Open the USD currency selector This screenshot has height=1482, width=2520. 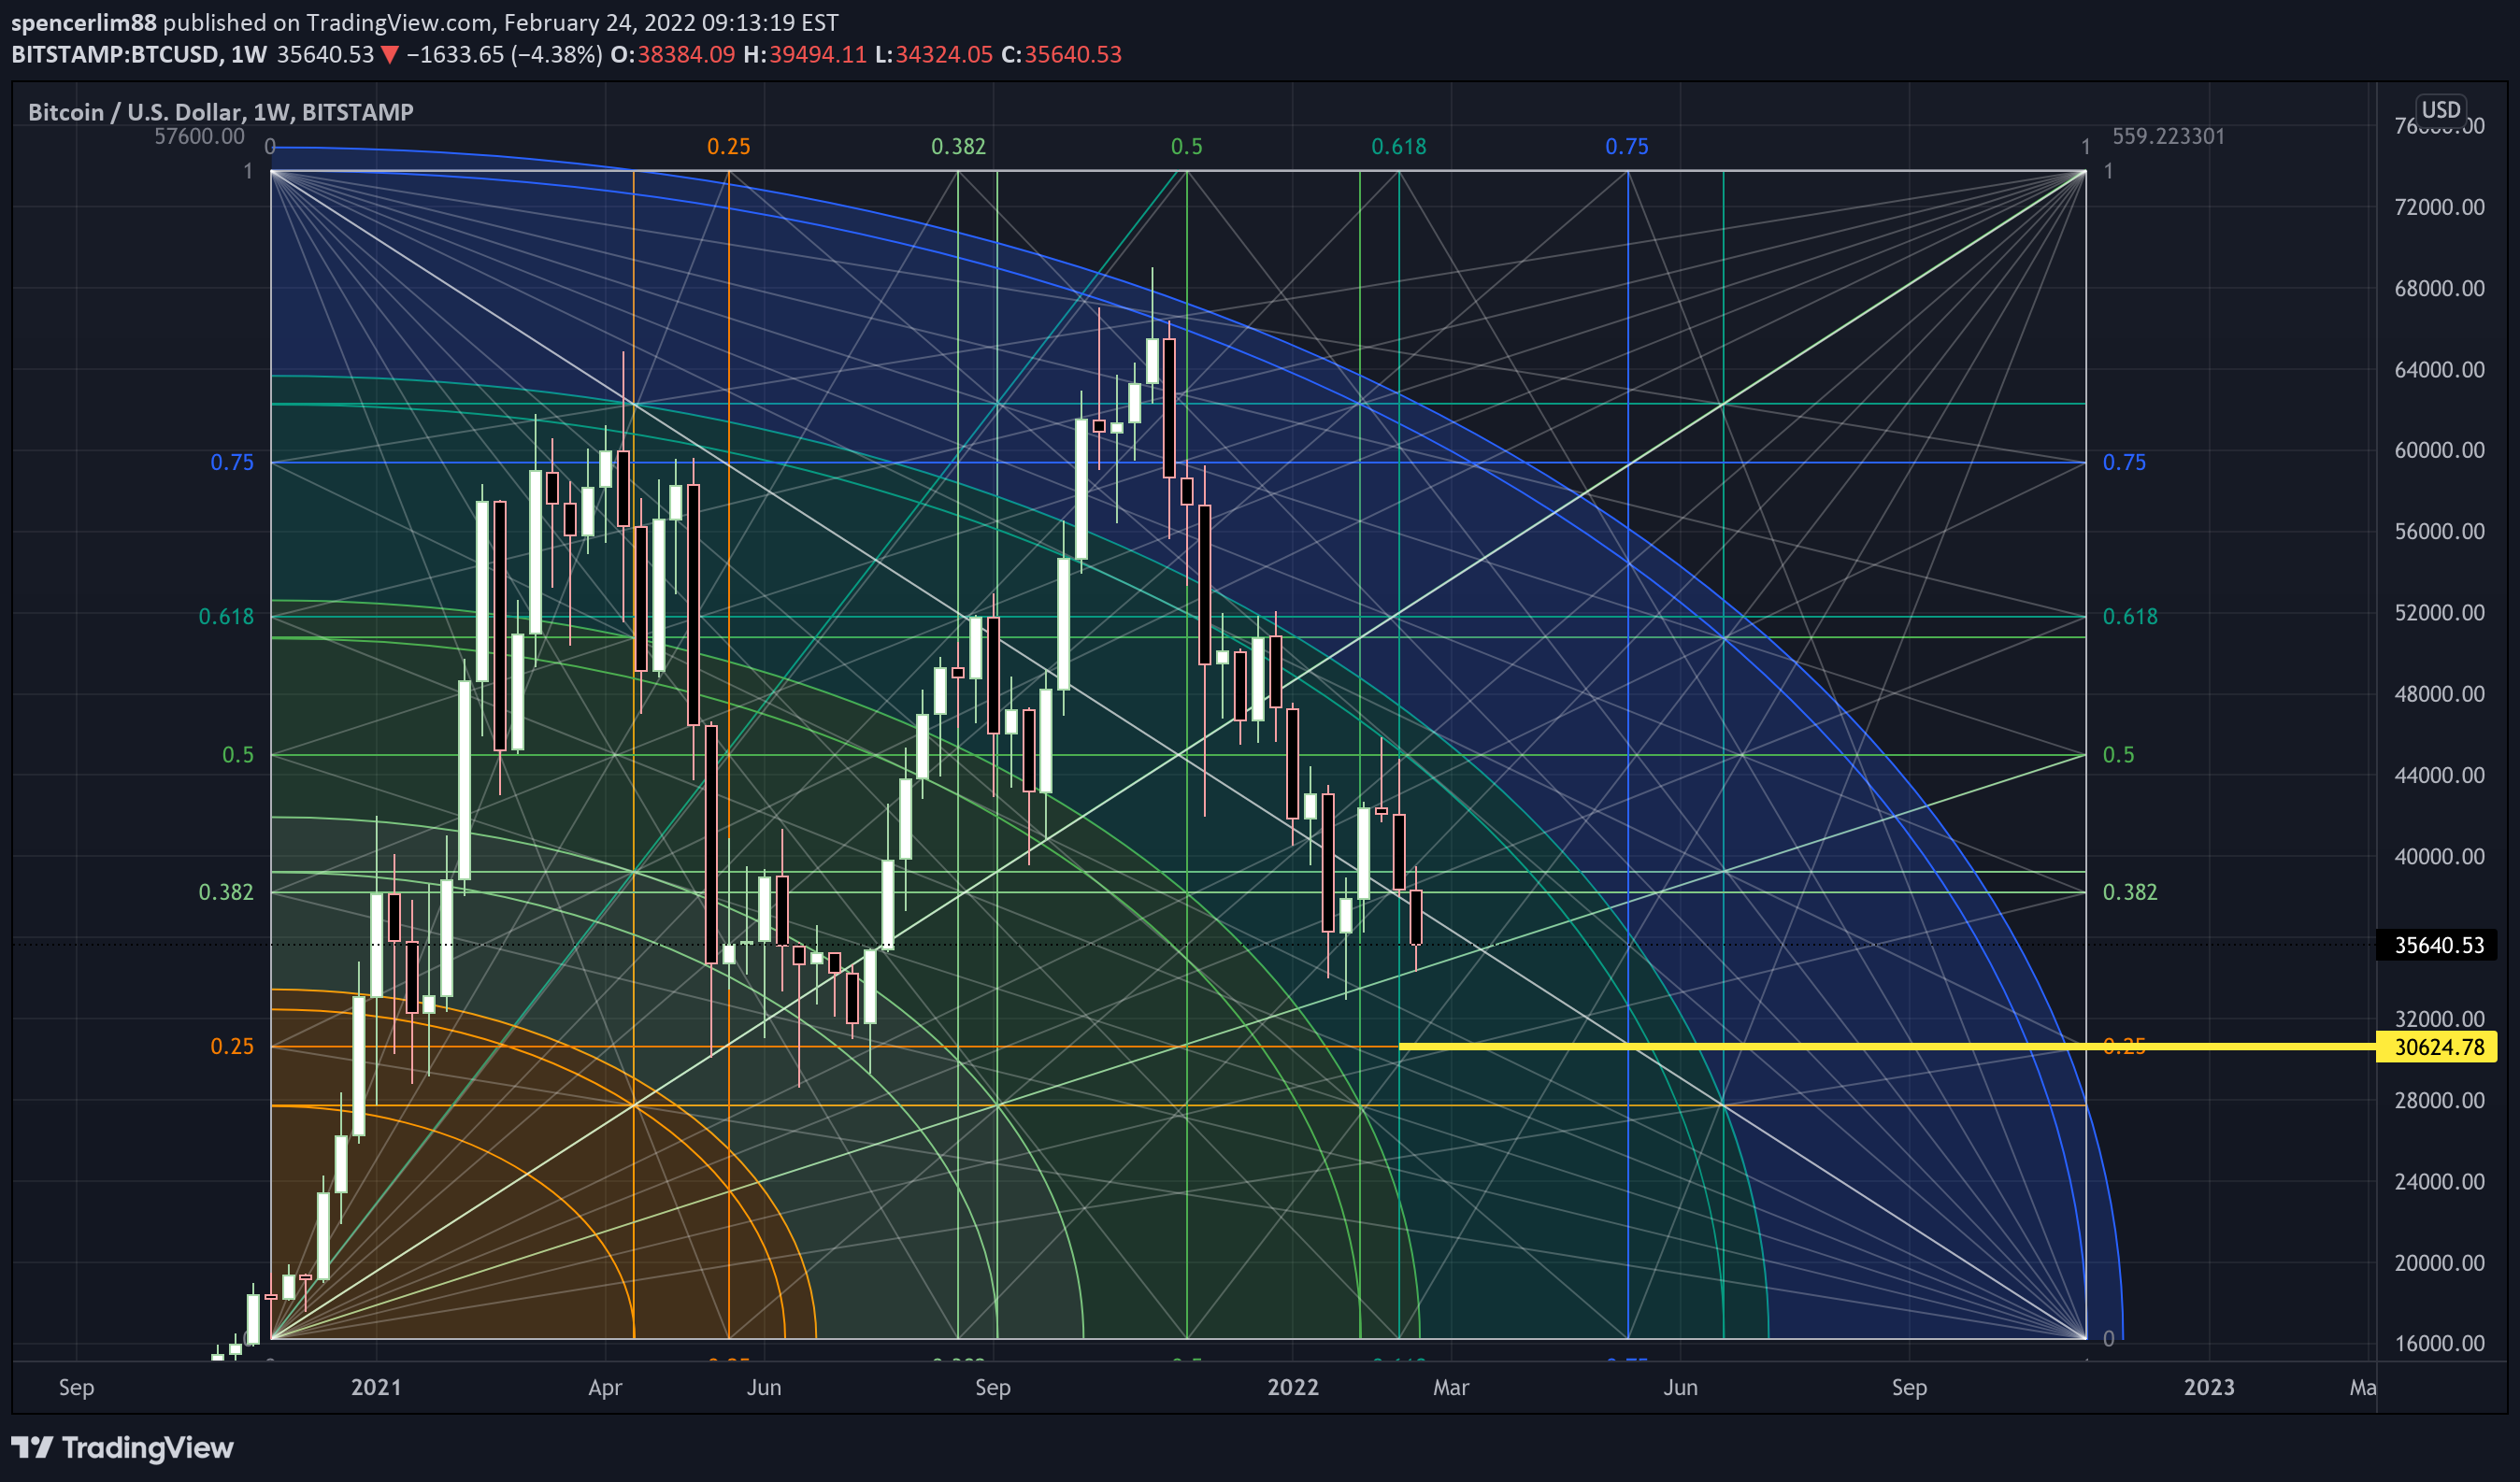[2440, 109]
